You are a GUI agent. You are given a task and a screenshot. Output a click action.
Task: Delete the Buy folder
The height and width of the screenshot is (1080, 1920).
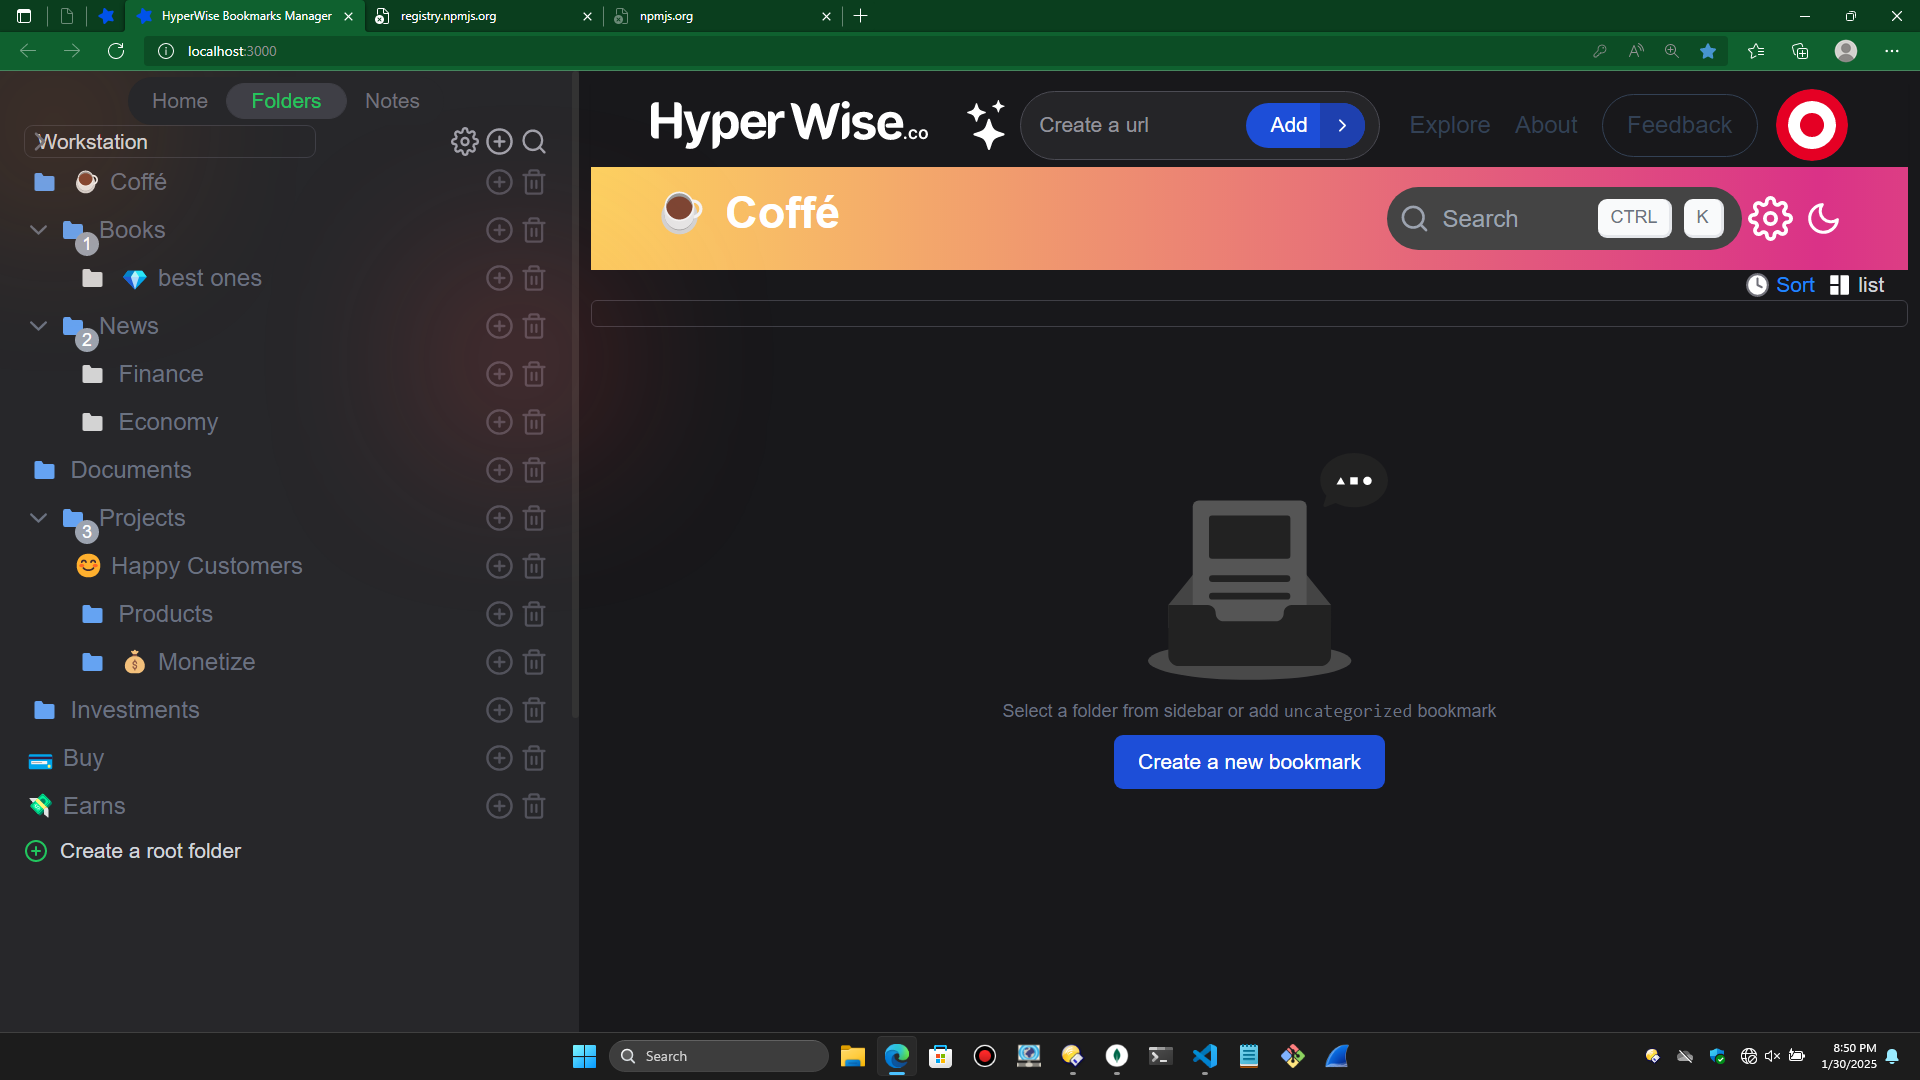(x=534, y=758)
